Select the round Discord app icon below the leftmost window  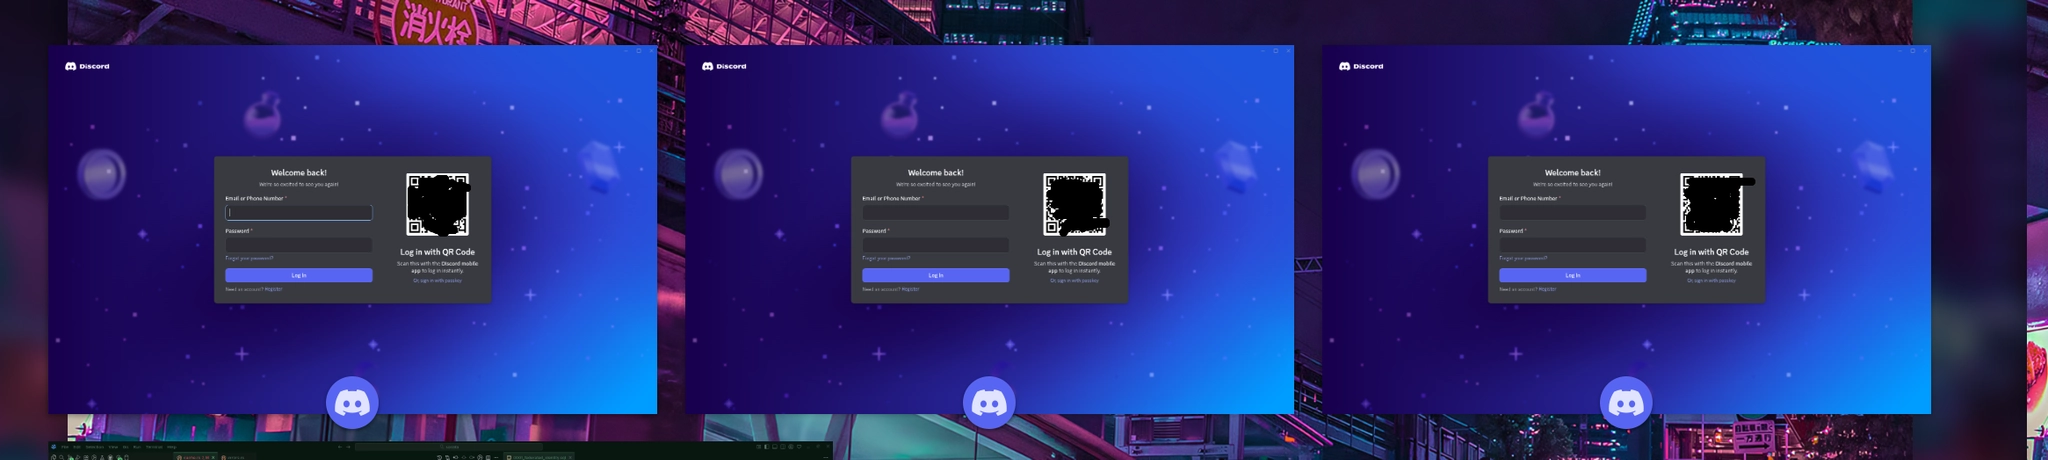coord(352,403)
